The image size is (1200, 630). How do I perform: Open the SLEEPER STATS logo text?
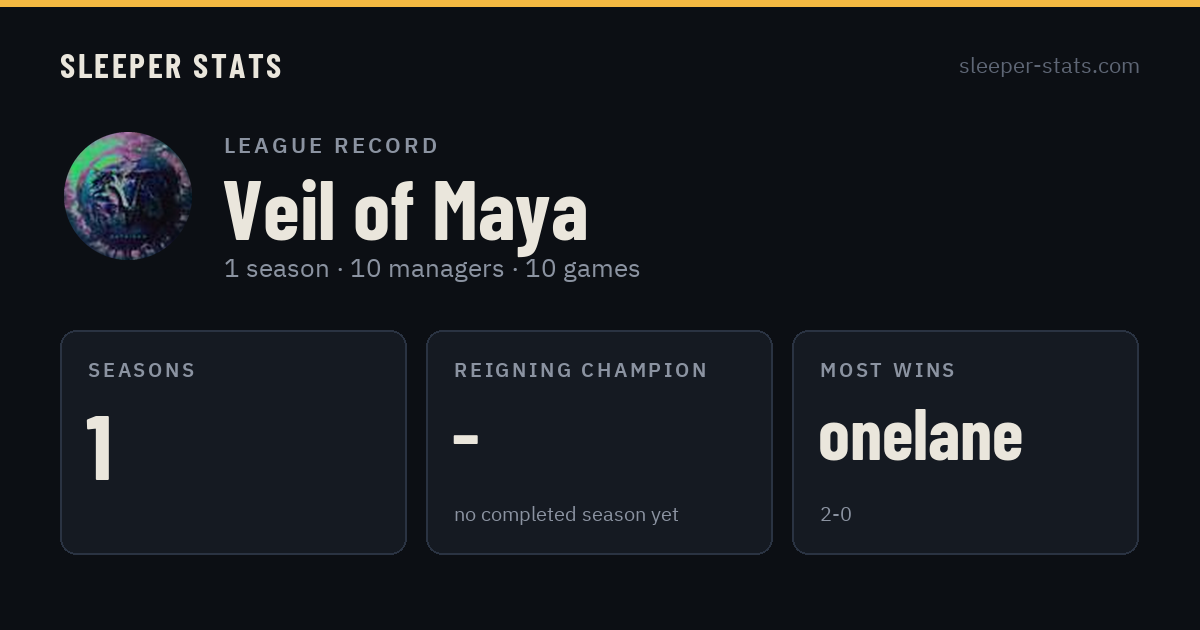point(171,66)
